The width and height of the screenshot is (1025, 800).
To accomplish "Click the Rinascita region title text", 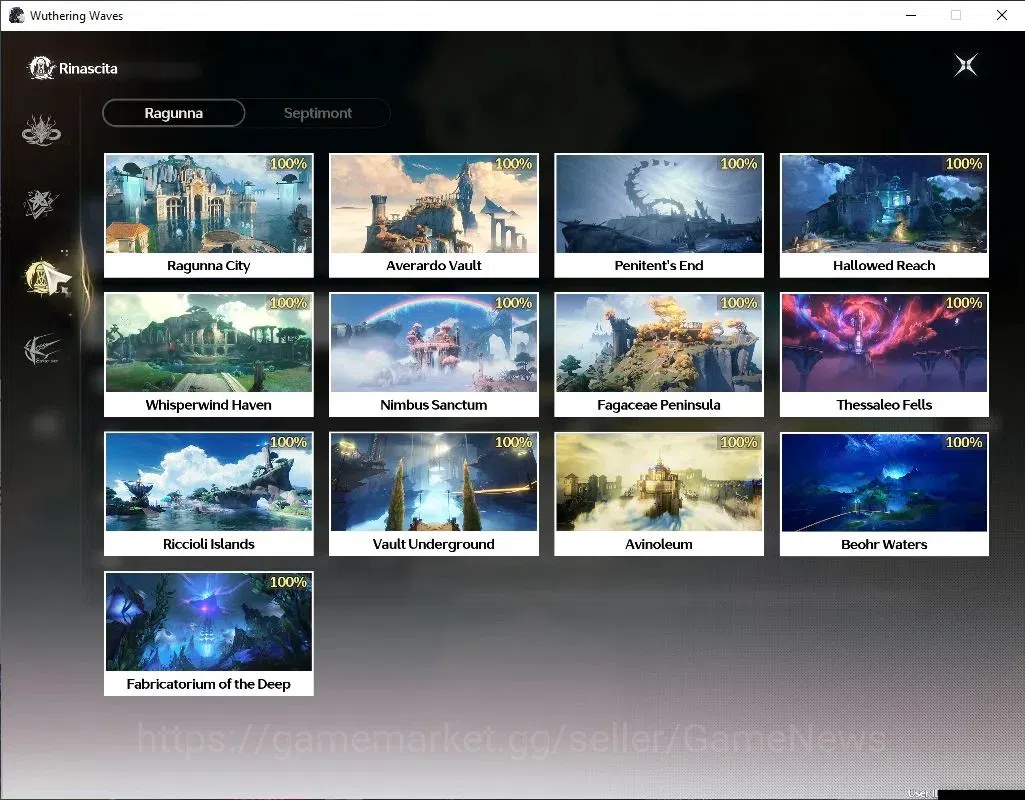I will pyautogui.click(x=88, y=69).
